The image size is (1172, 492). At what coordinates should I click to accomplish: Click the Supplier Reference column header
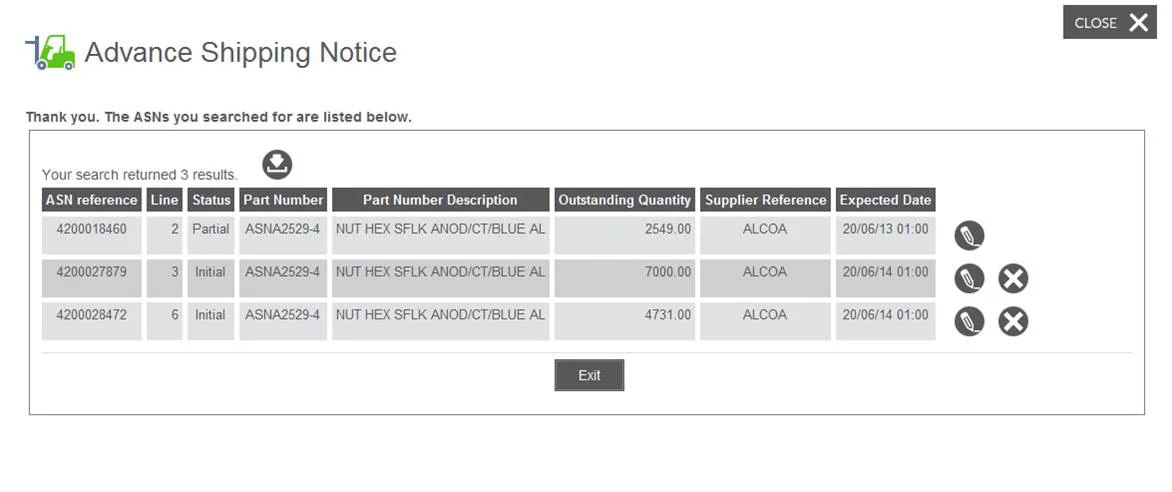point(765,200)
